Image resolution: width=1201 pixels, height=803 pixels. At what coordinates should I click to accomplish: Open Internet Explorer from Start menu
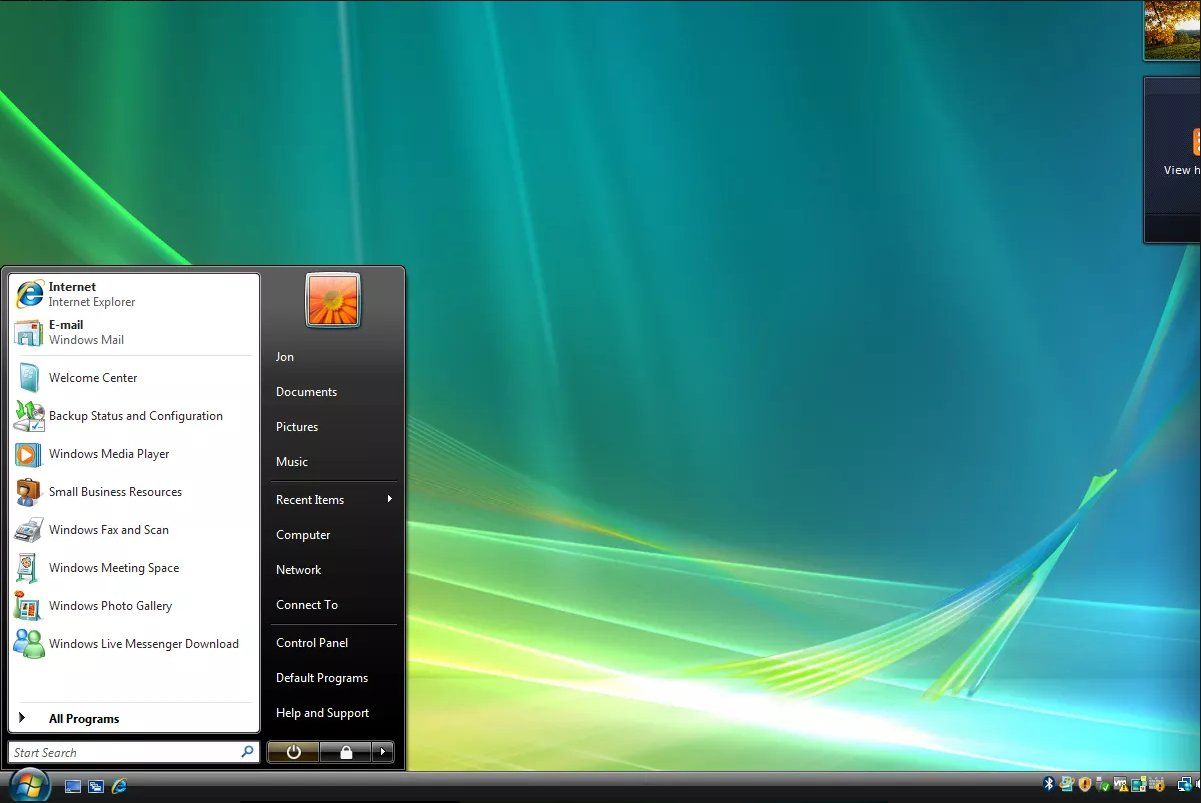coord(91,294)
